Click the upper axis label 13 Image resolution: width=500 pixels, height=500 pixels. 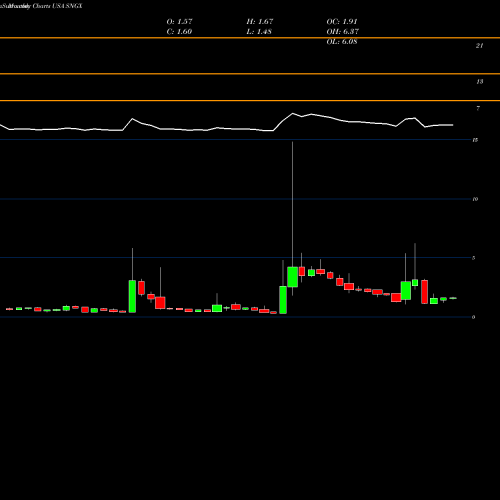[479, 82]
